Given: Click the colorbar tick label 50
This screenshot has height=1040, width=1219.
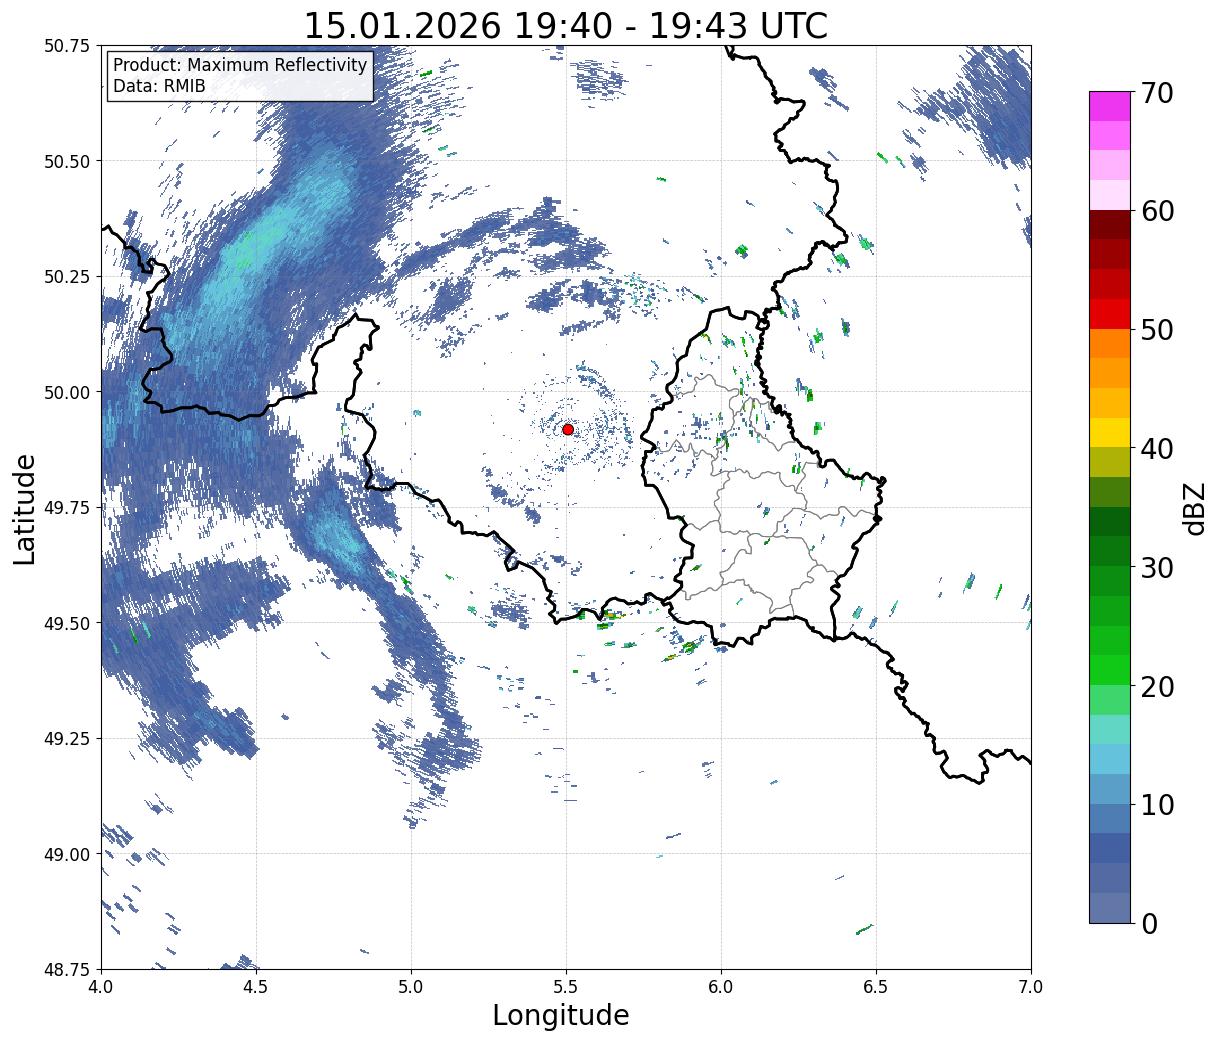Looking at the screenshot, I should [x=1156, y=329].
